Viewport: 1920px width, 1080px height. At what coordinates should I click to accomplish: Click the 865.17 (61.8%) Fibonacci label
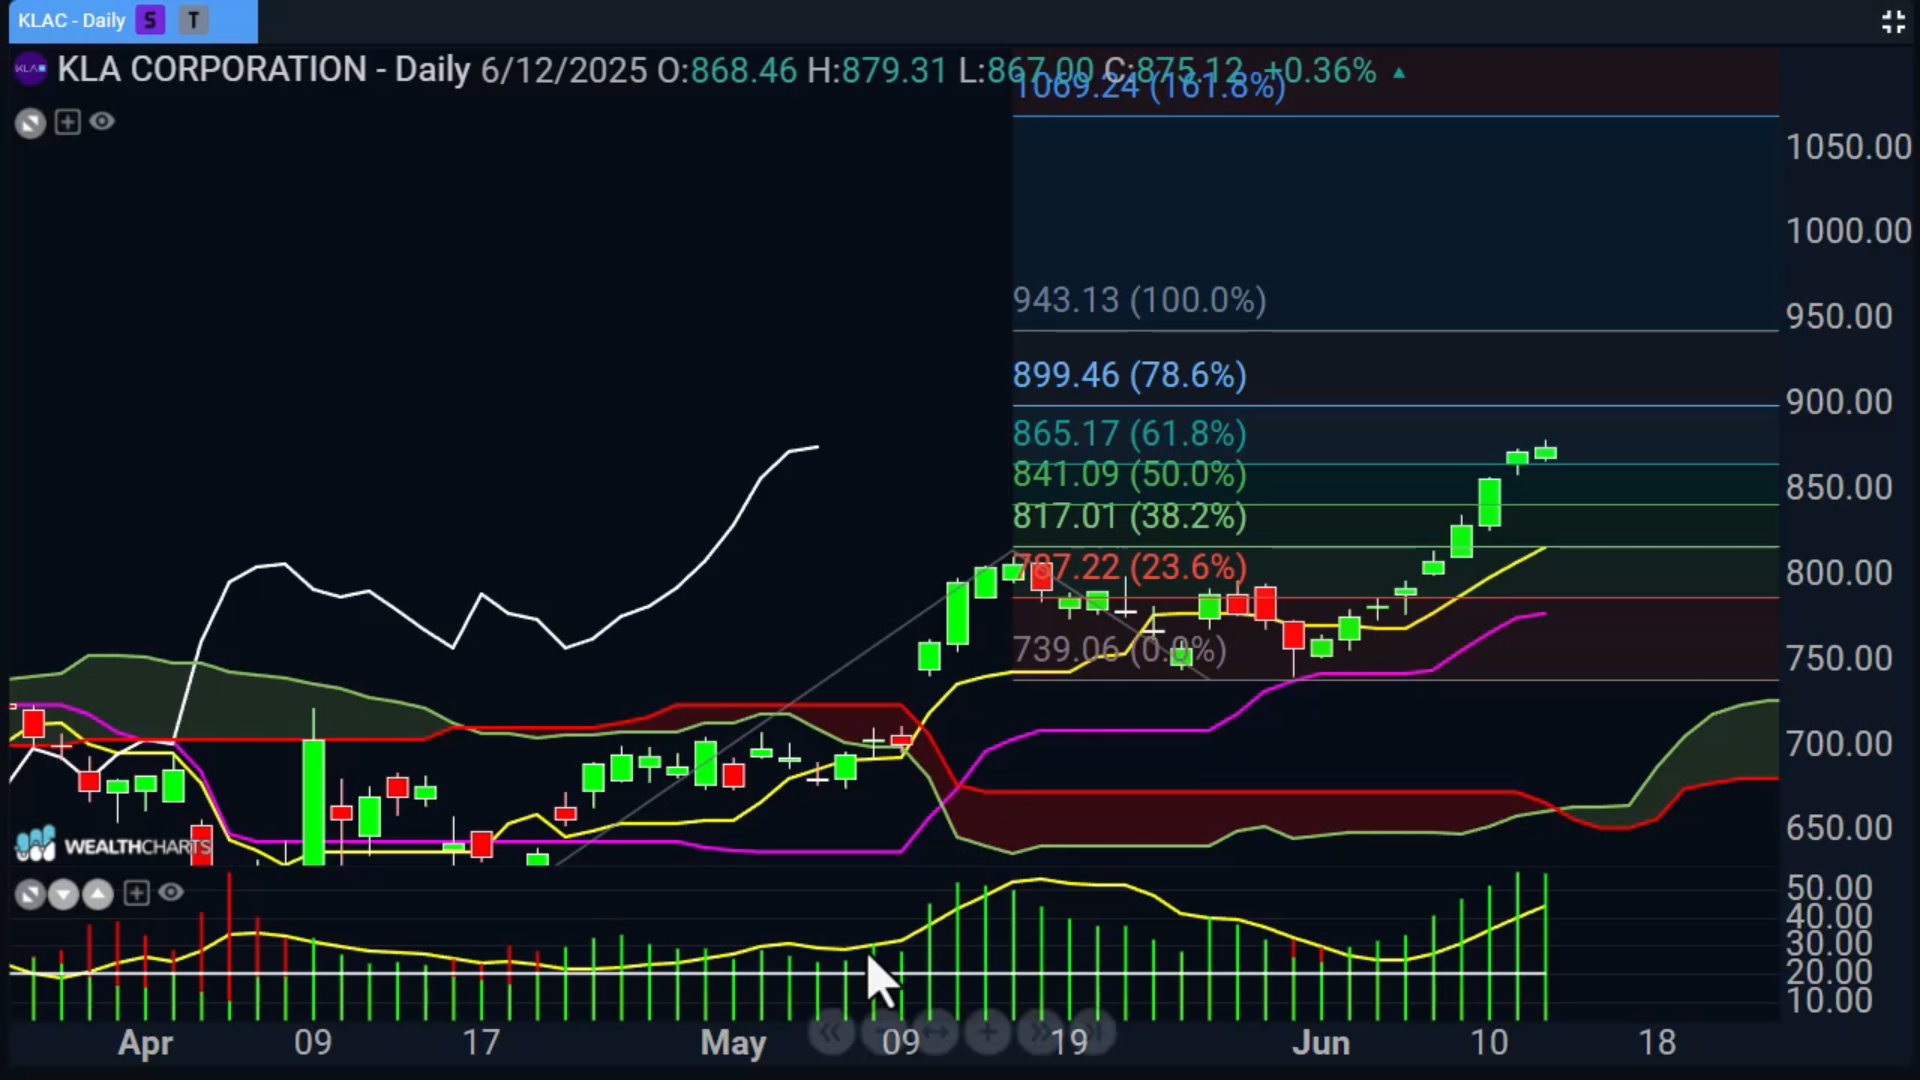coord(1129,434)
